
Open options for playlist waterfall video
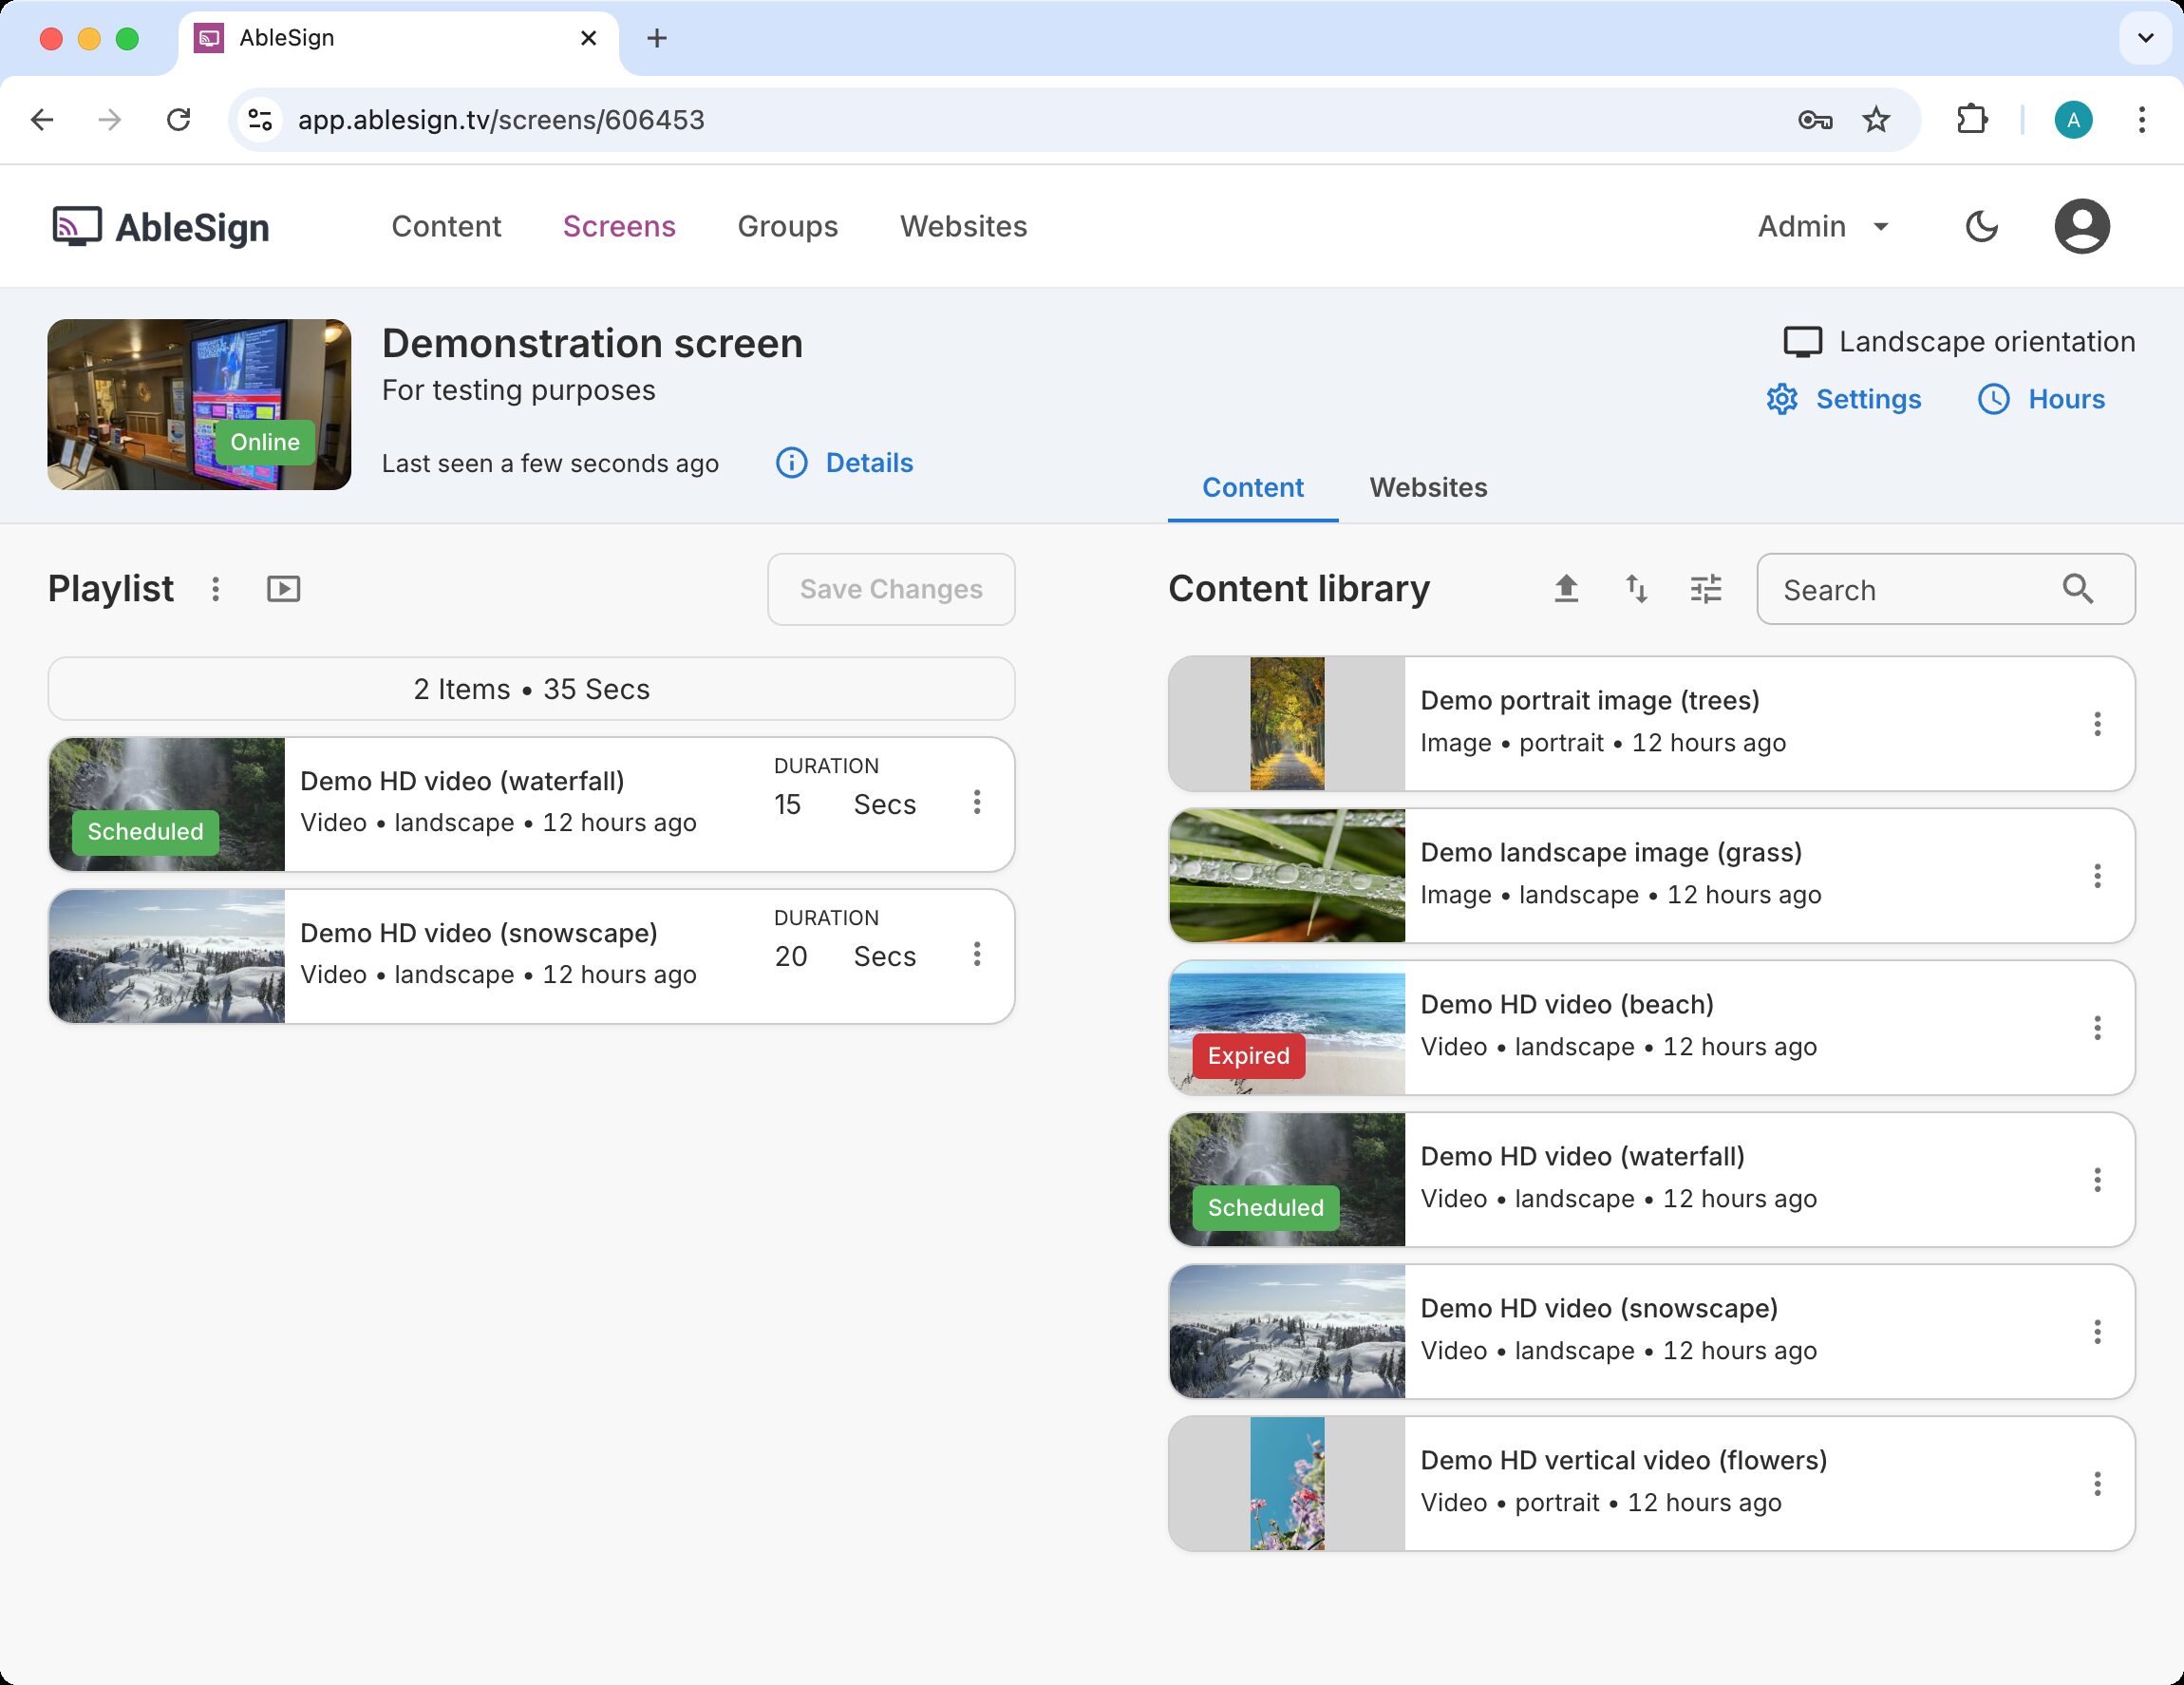tap(977, 802)
